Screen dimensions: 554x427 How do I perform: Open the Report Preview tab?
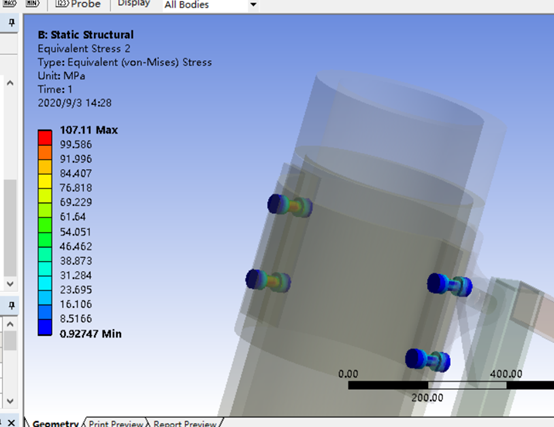pyautogui.click(x=185, y=423)
